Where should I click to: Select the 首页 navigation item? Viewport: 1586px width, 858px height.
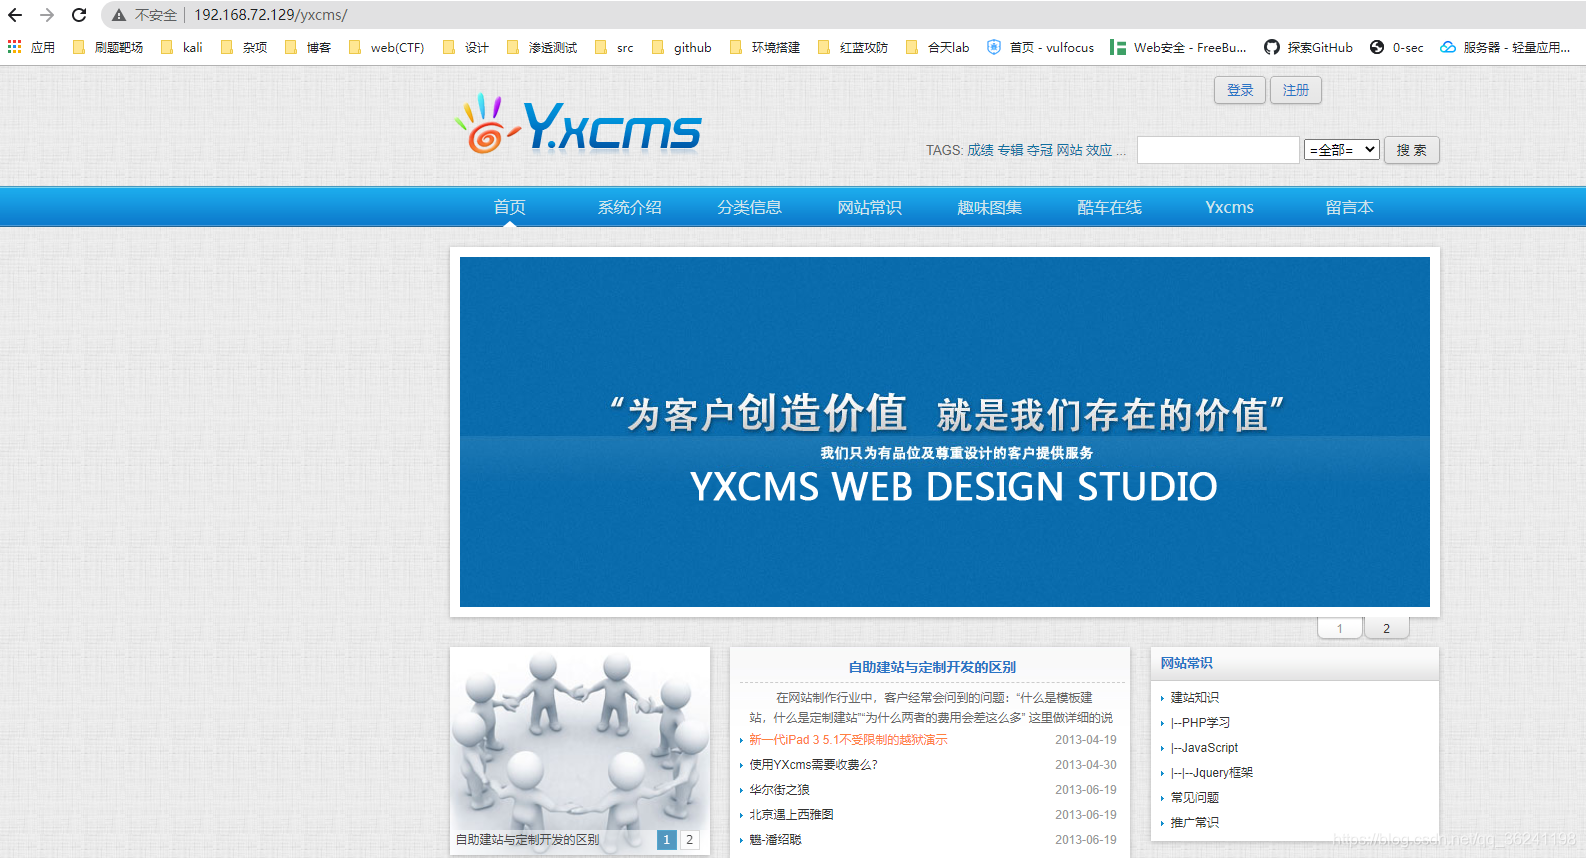(510, 207)
